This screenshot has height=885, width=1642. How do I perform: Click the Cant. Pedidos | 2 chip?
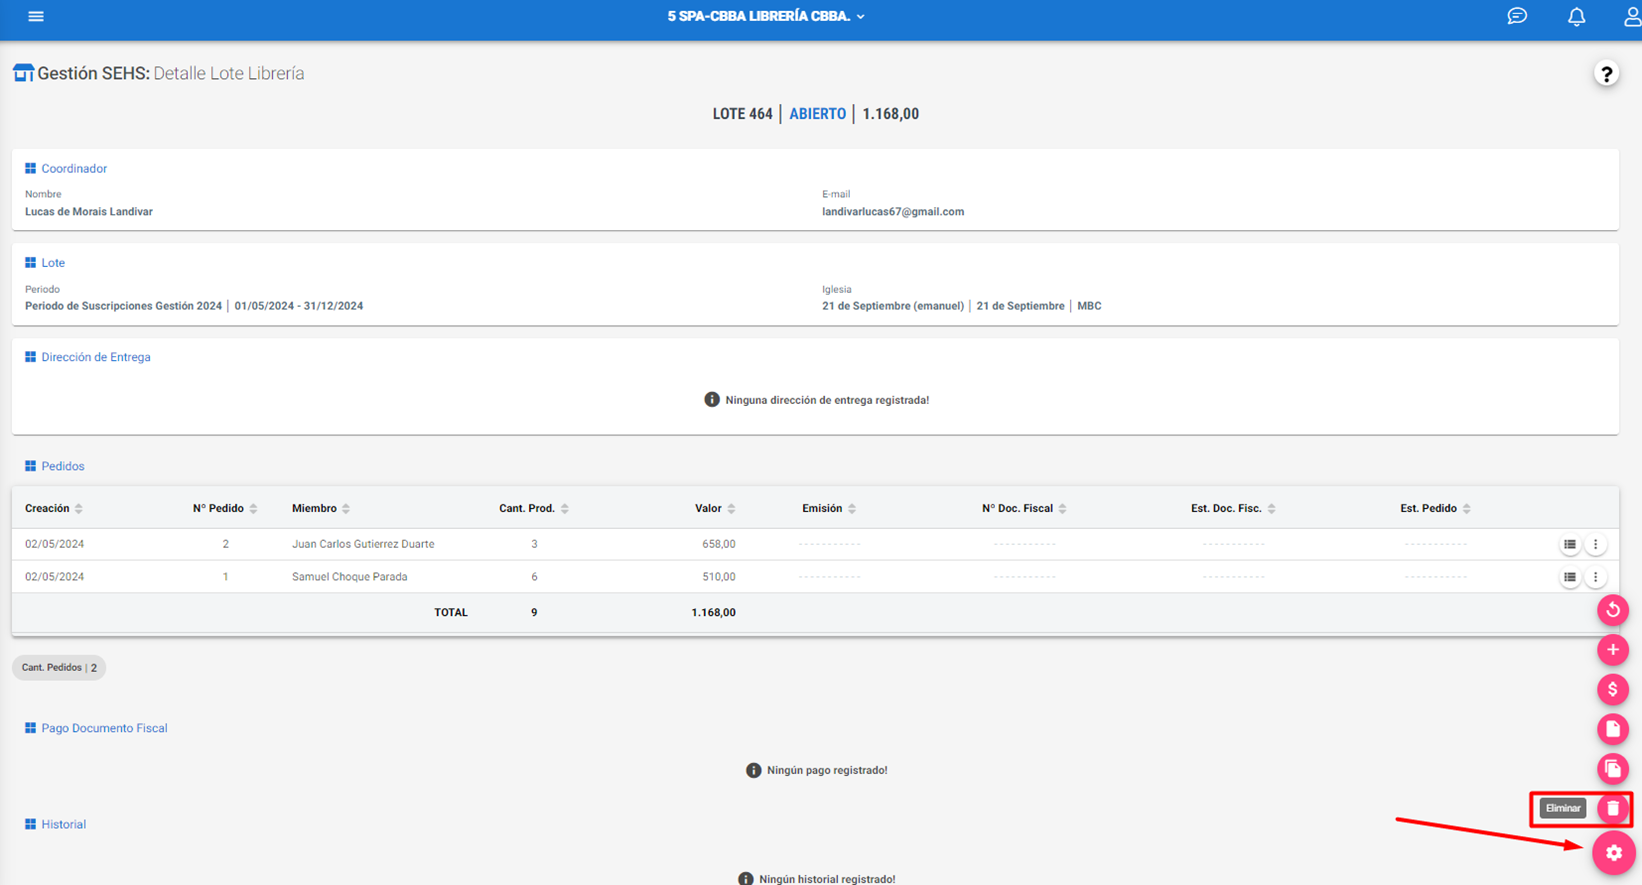[x=59, y=667]
